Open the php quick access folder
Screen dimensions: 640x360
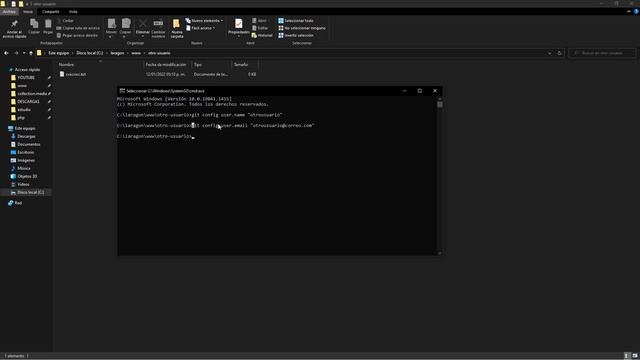point(21,118)
